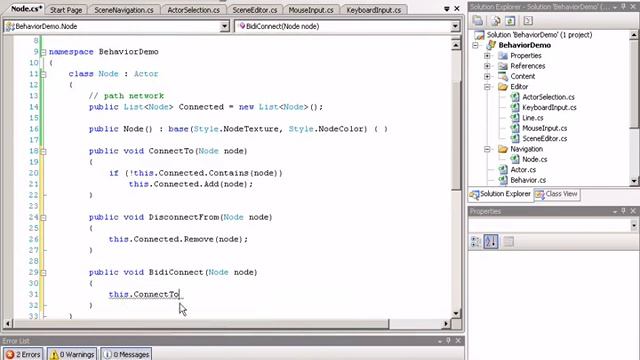Open the ActorSelection.cs tab
Viewport: 640px width, 360px height.
193,10
